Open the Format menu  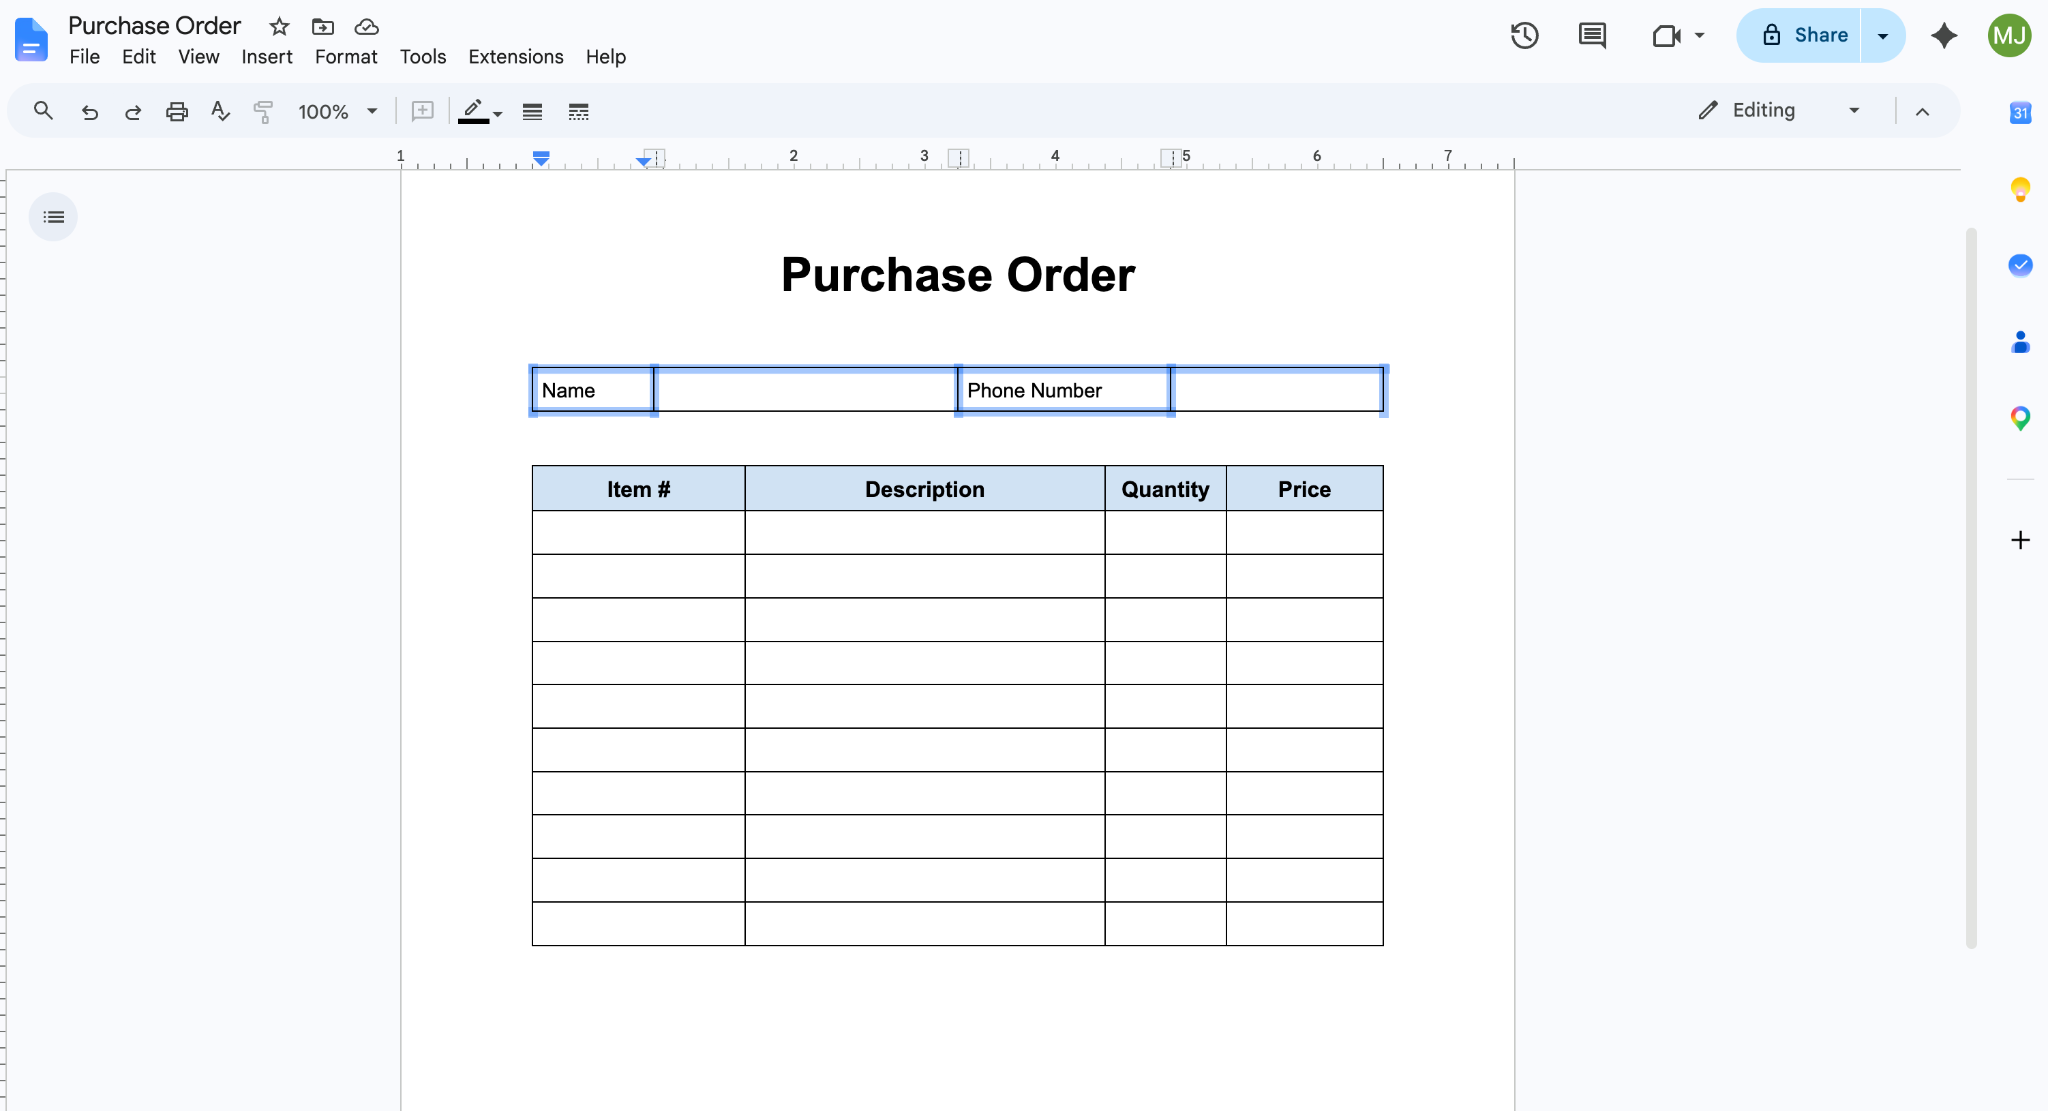(x=346, y=57)
